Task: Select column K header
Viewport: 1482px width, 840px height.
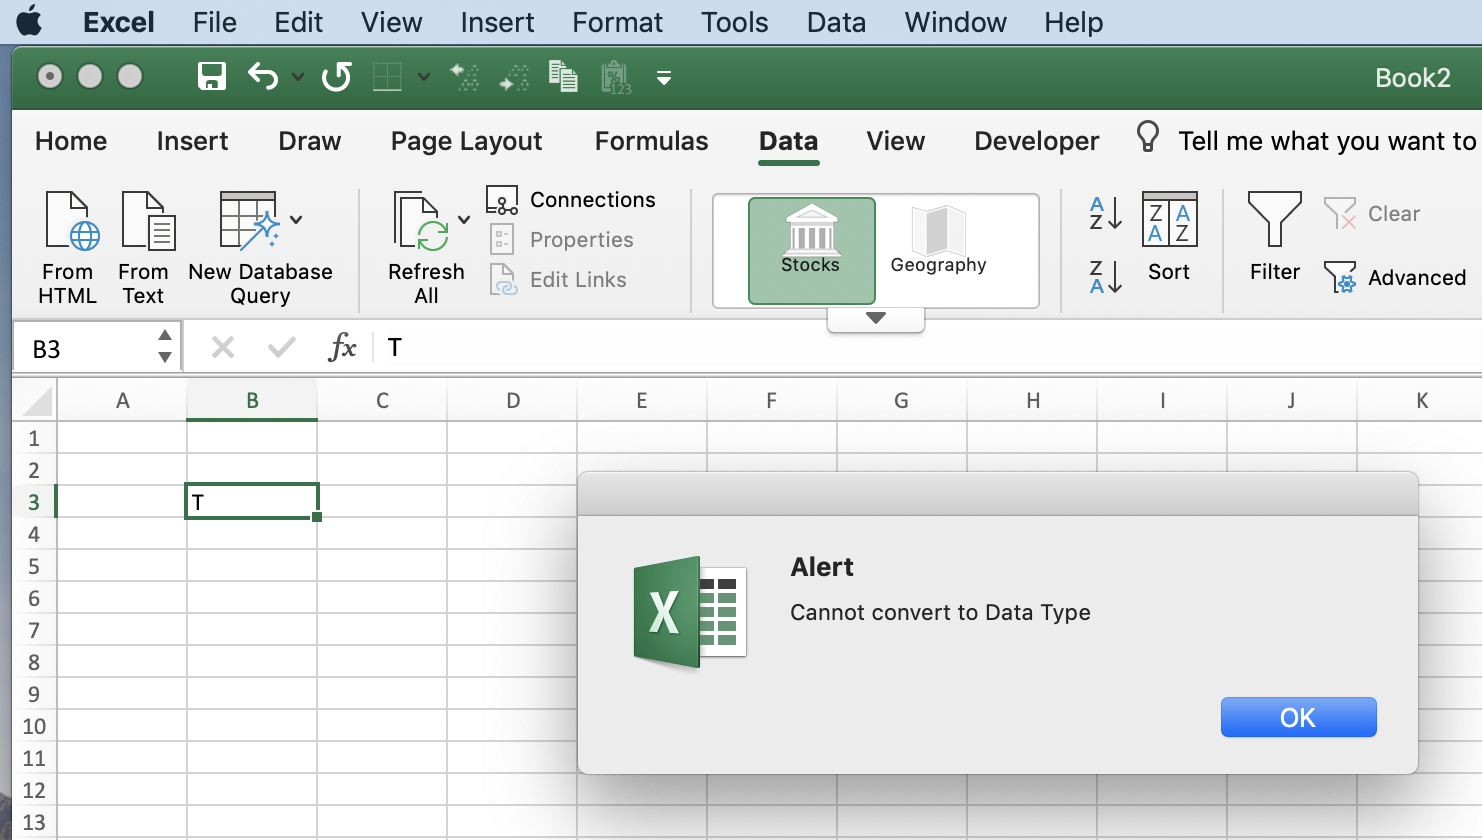Action: coord(1421,401)
